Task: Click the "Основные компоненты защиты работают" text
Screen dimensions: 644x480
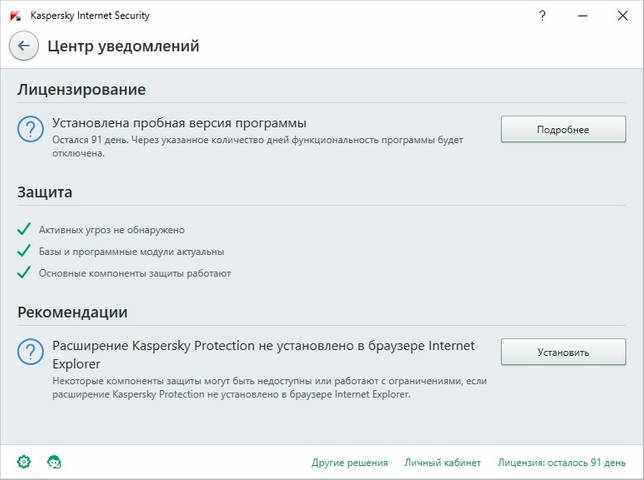Action: 135,273
